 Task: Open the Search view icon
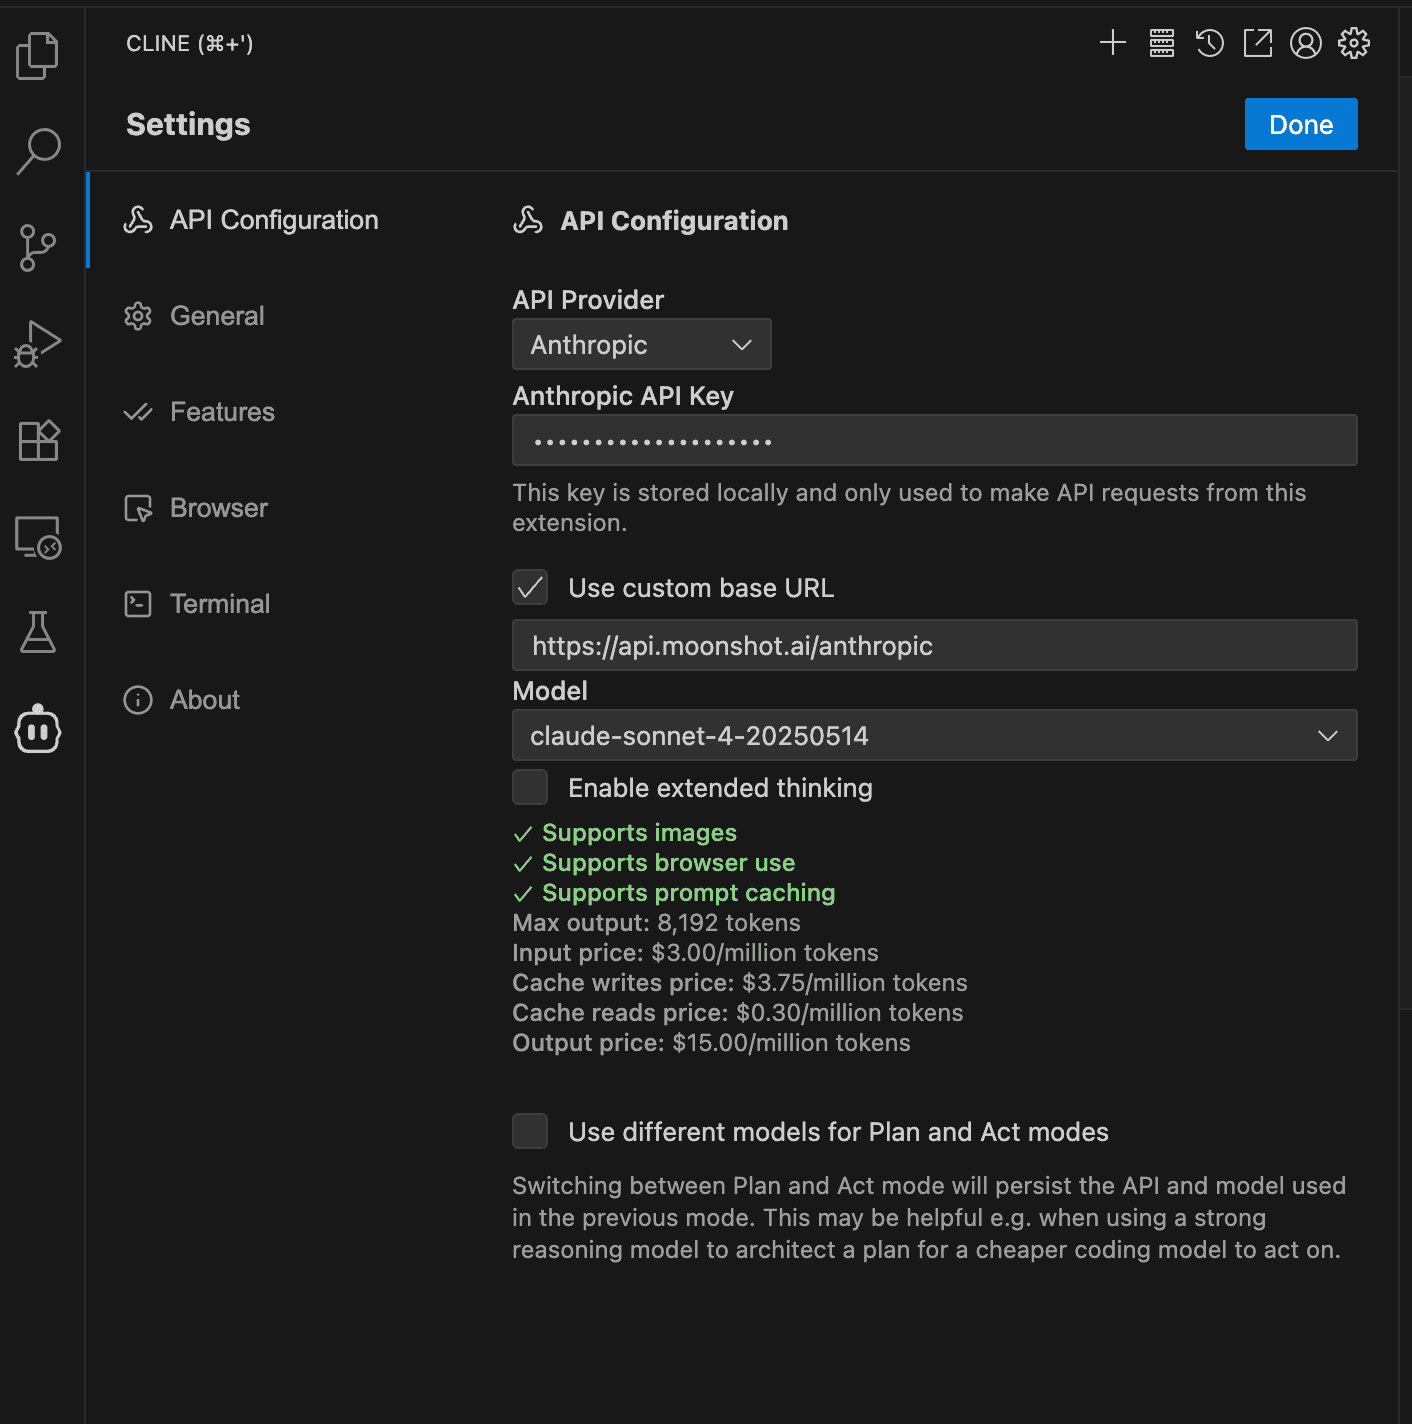click(38, 151)
